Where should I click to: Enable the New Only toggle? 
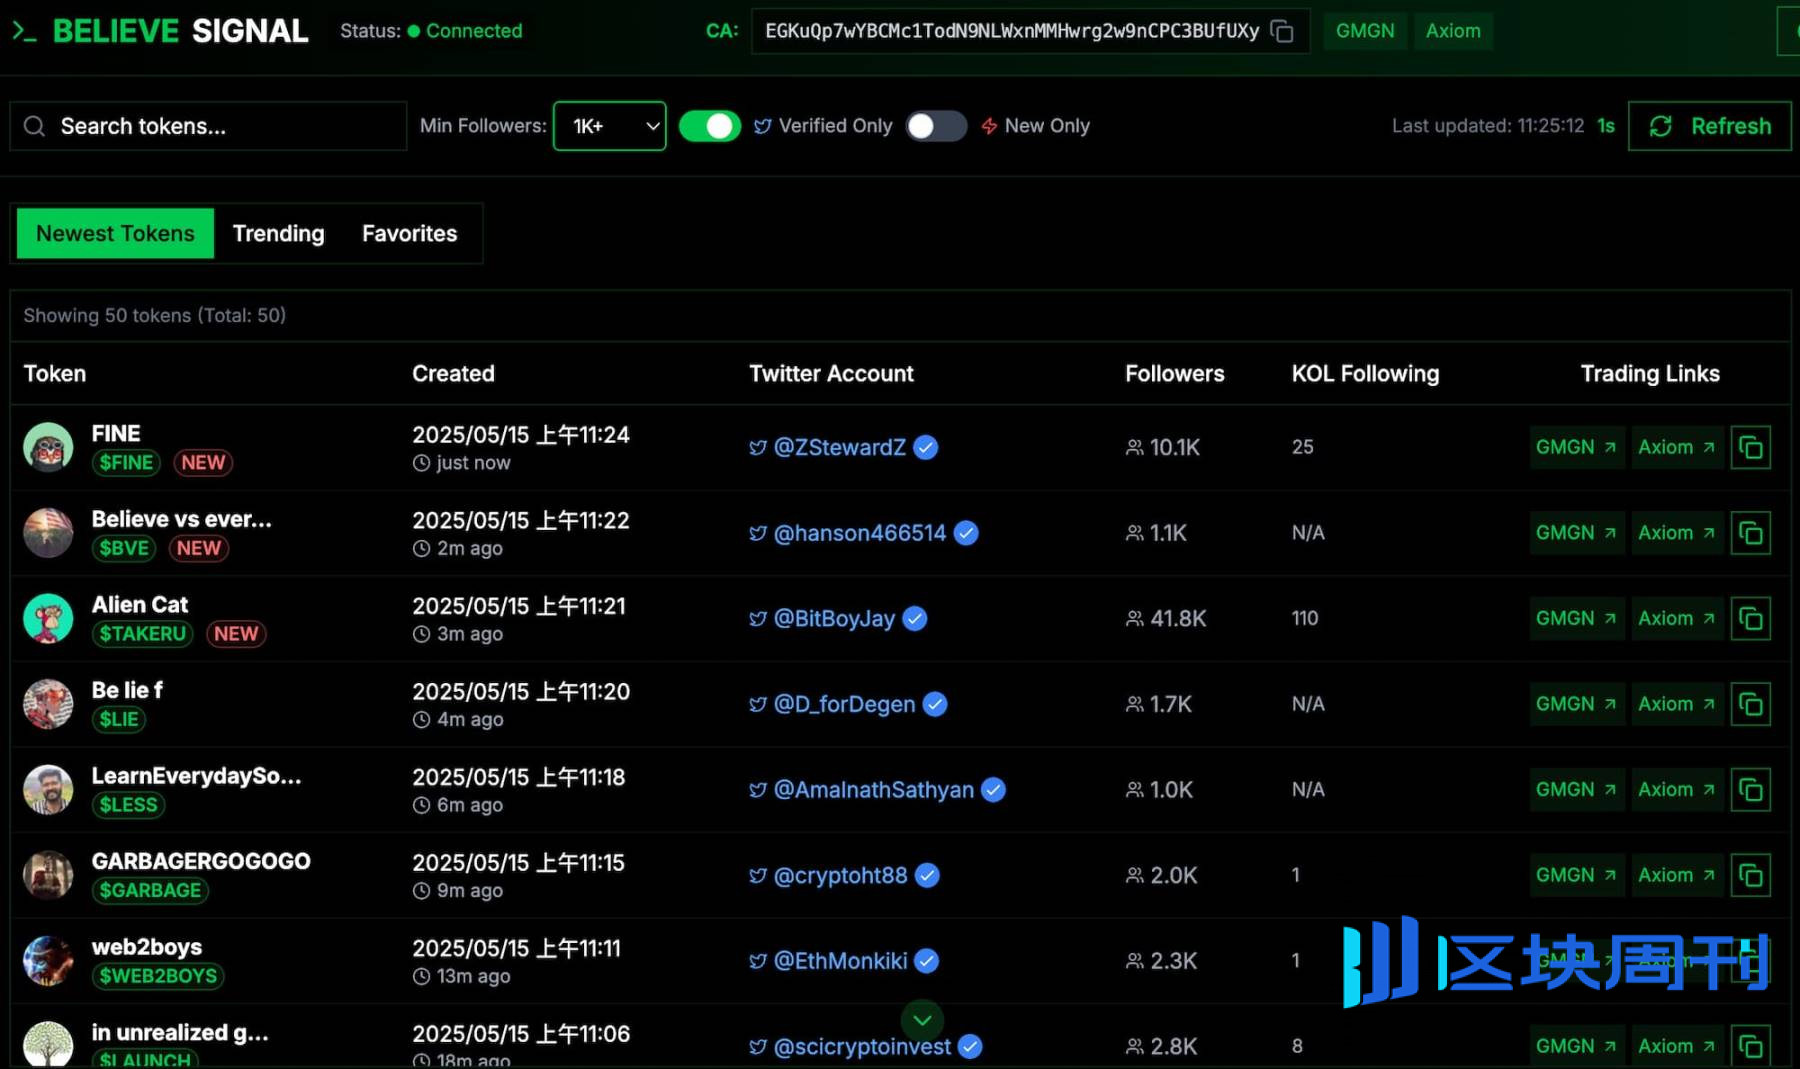point(936,126)
